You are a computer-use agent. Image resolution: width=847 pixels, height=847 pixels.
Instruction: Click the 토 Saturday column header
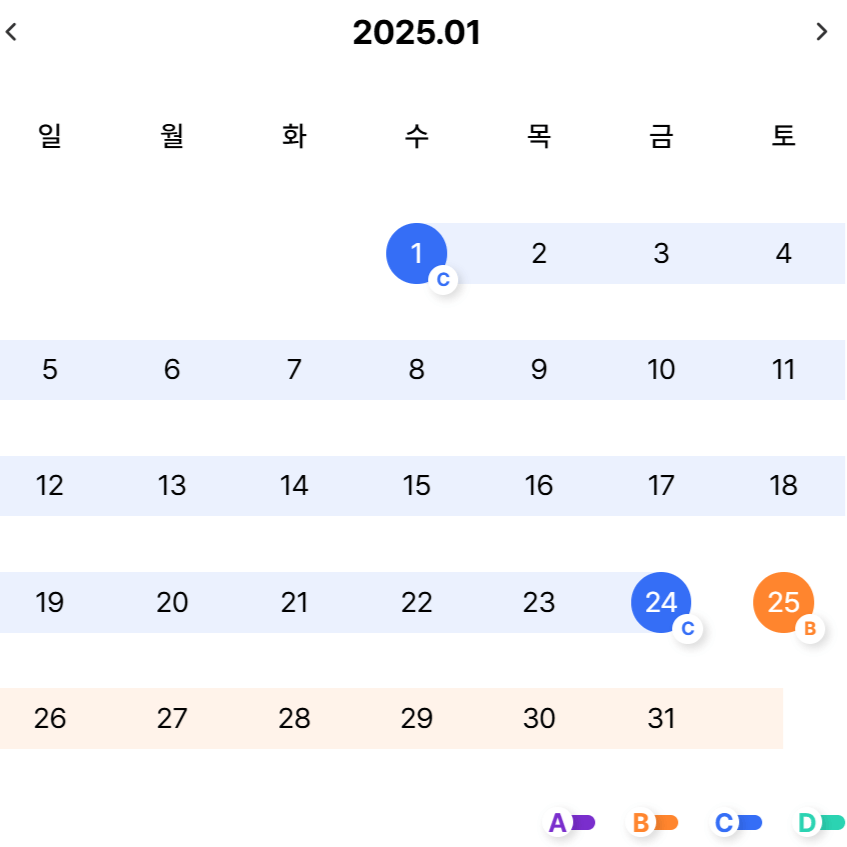(784, 136)
